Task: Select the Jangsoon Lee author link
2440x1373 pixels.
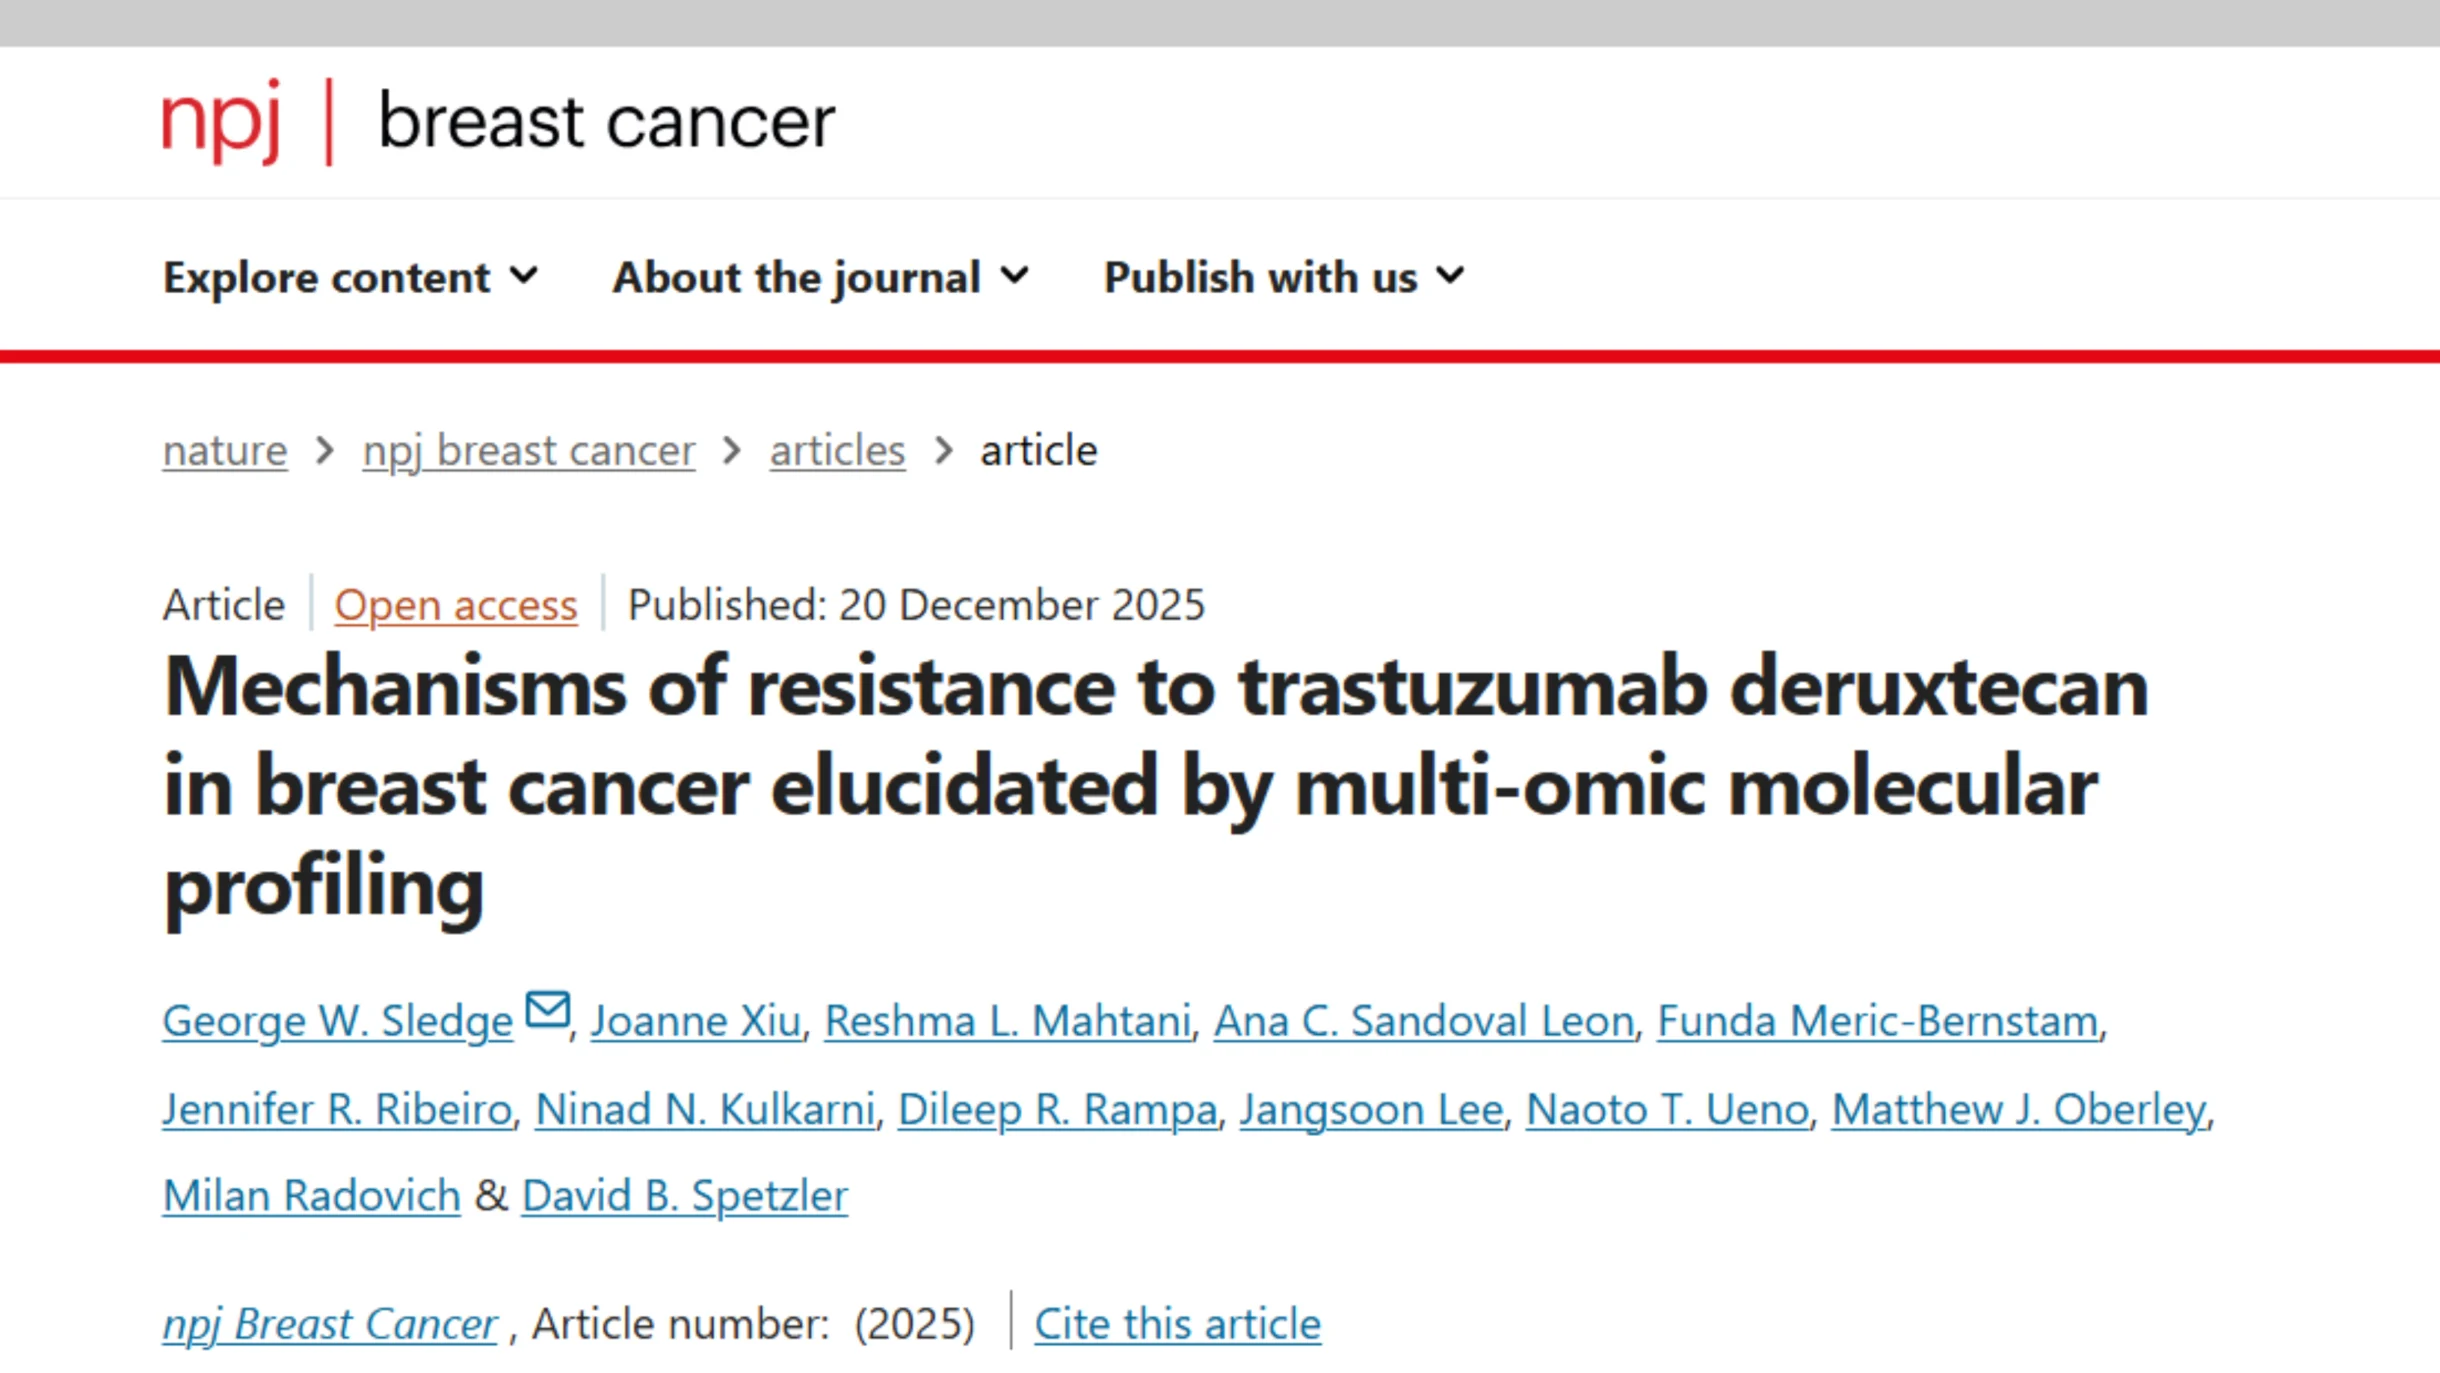Action: (1372, 1109)
